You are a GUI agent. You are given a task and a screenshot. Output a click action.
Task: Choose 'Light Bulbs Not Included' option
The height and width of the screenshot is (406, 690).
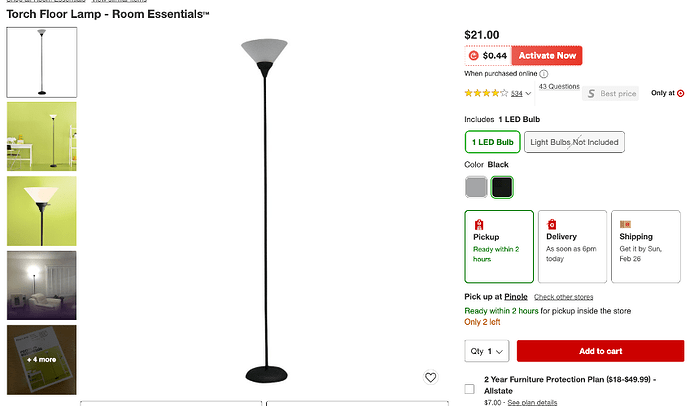[574, 142]
